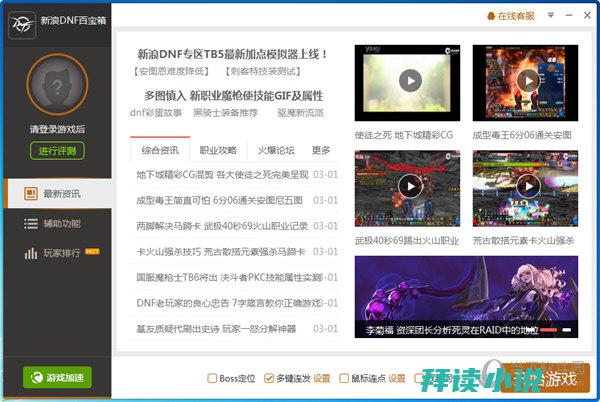Click the 请登录游戏后 login prompt text

tap(57, 129)
